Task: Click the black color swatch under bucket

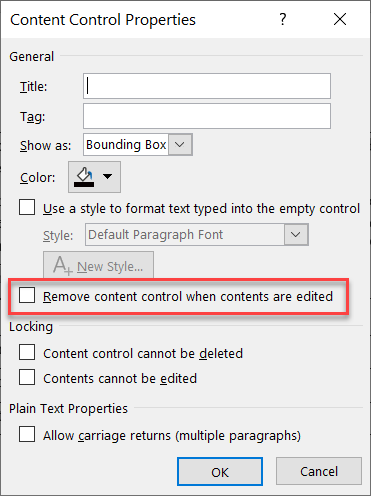Action: [x=84, y=184]
